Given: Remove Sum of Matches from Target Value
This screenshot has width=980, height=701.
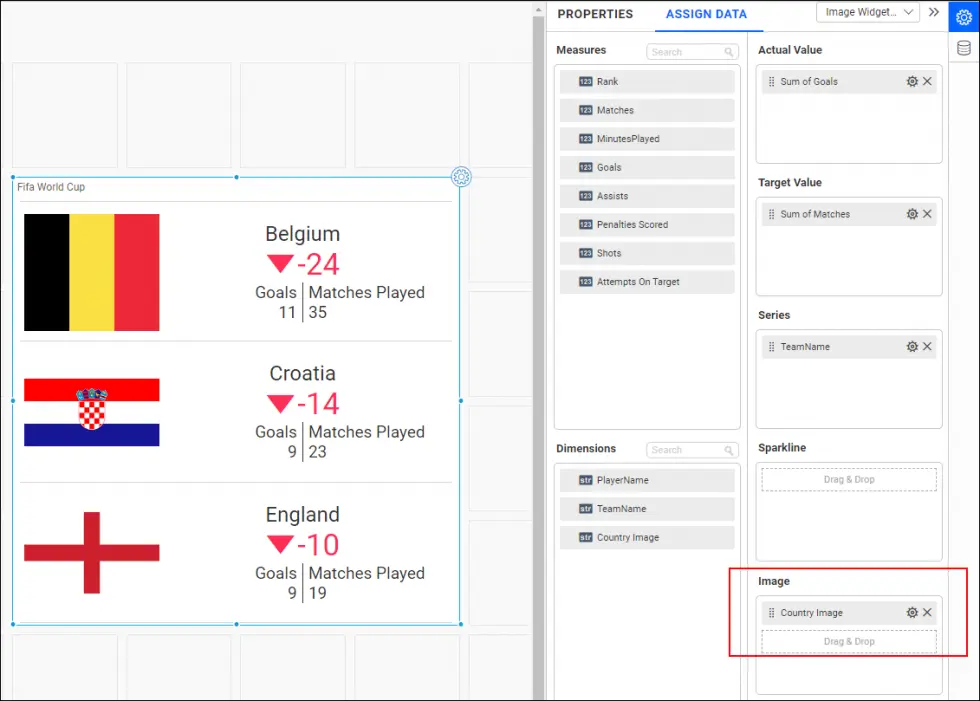Looking at the screenshot, I should pos(927,214).
